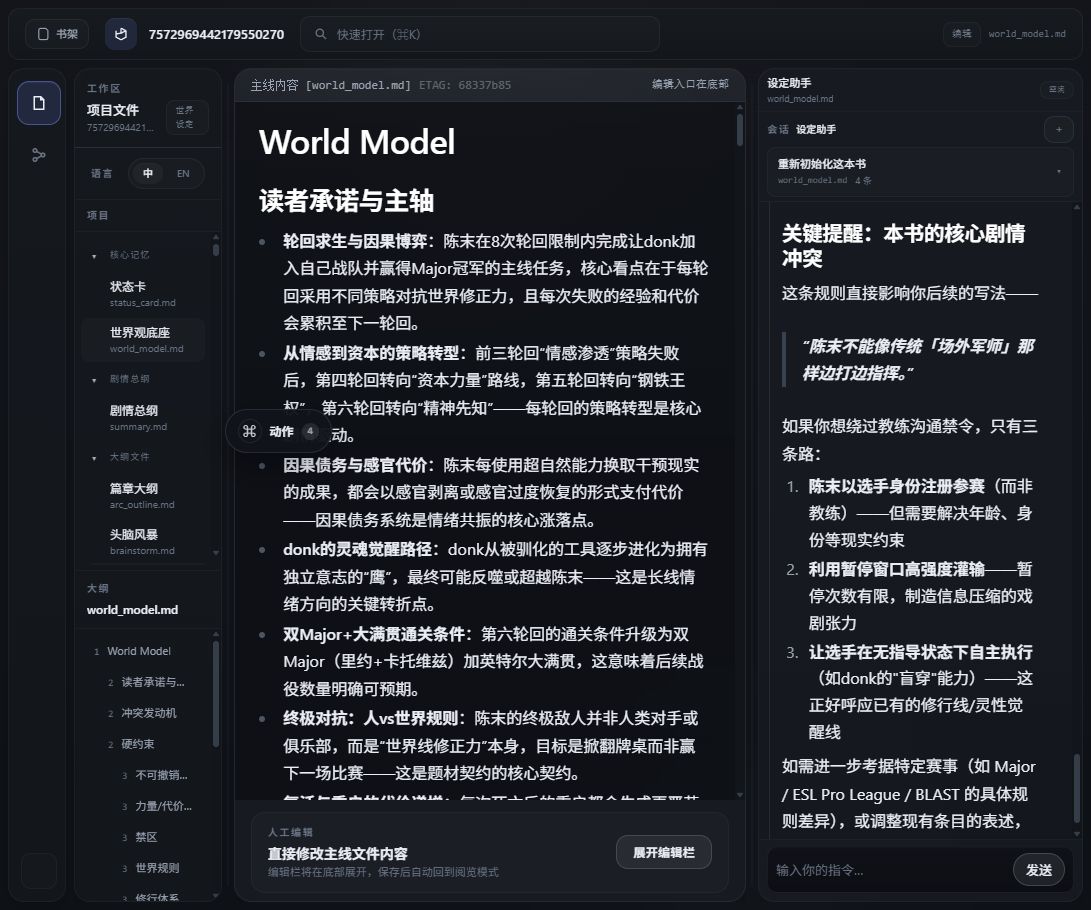The height and width of the screenshot is (910, 1091).
Task: Add new conversation with plus icon
Action: click(1058, 129)
